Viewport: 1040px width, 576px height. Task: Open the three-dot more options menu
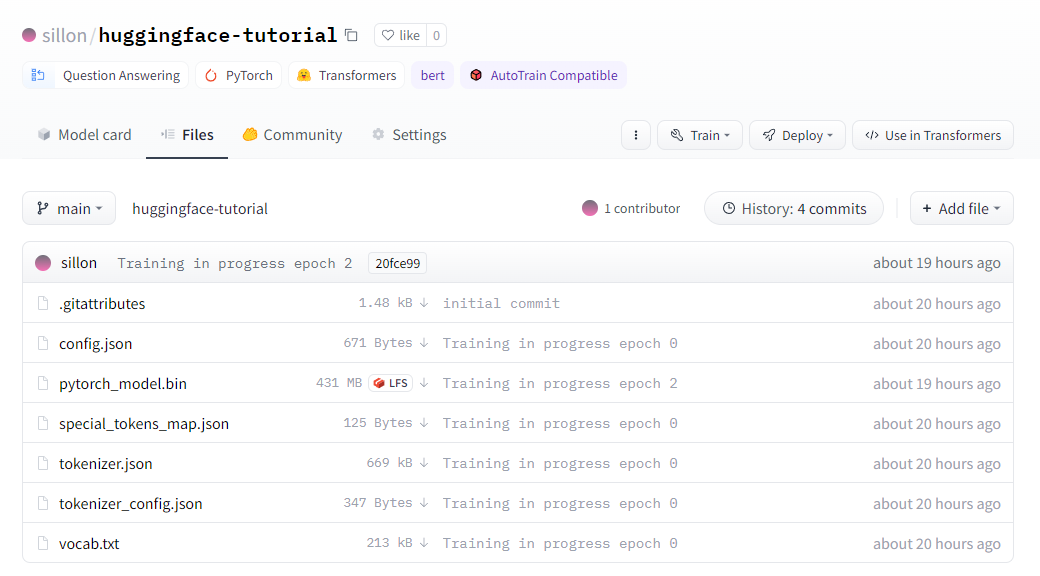point(635,135)
